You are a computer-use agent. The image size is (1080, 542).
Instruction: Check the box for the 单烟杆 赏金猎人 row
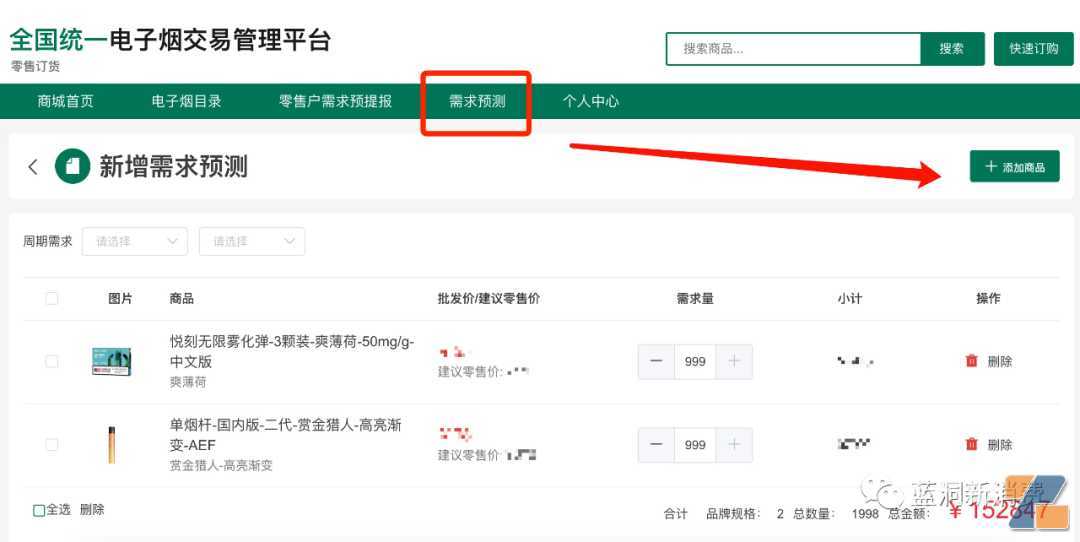[x=52, y=444]
